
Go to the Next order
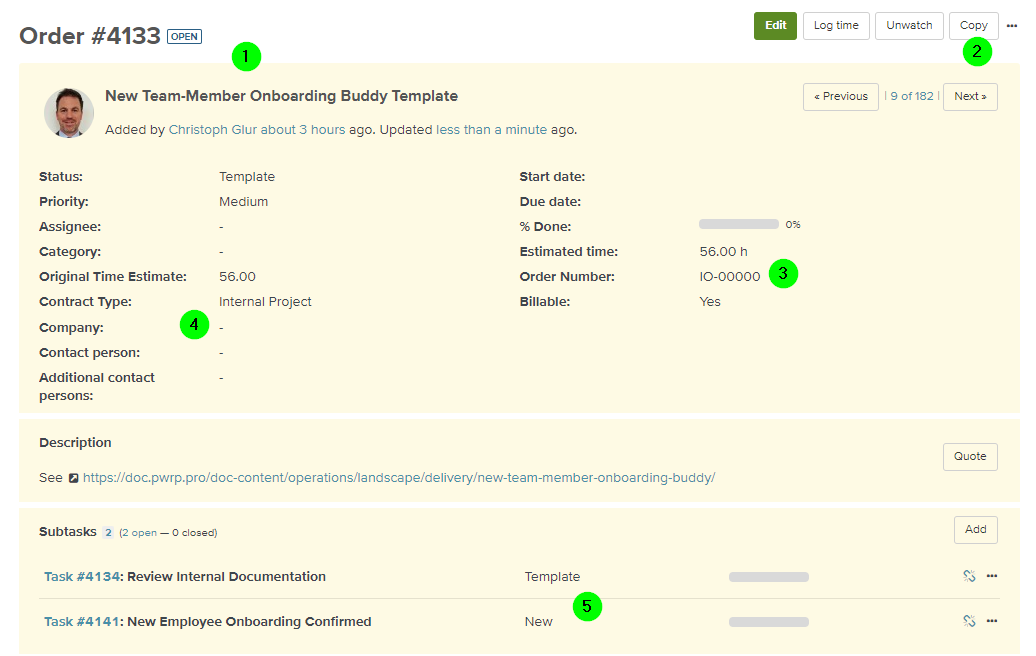pos(970,96)
